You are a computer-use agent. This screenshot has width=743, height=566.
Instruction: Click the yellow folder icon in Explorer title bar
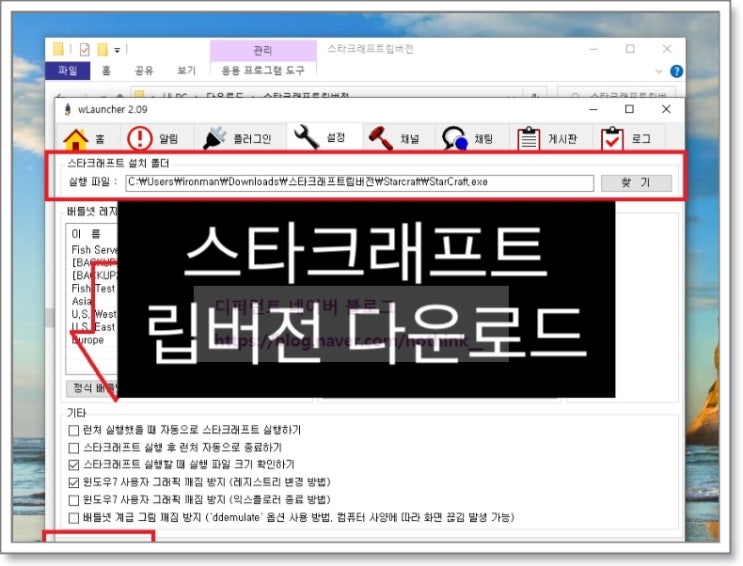pos(58,49)
